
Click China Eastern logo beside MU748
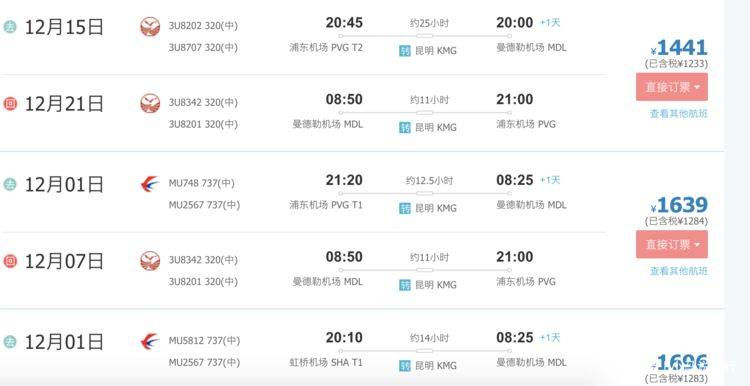[x=150, y=184]
